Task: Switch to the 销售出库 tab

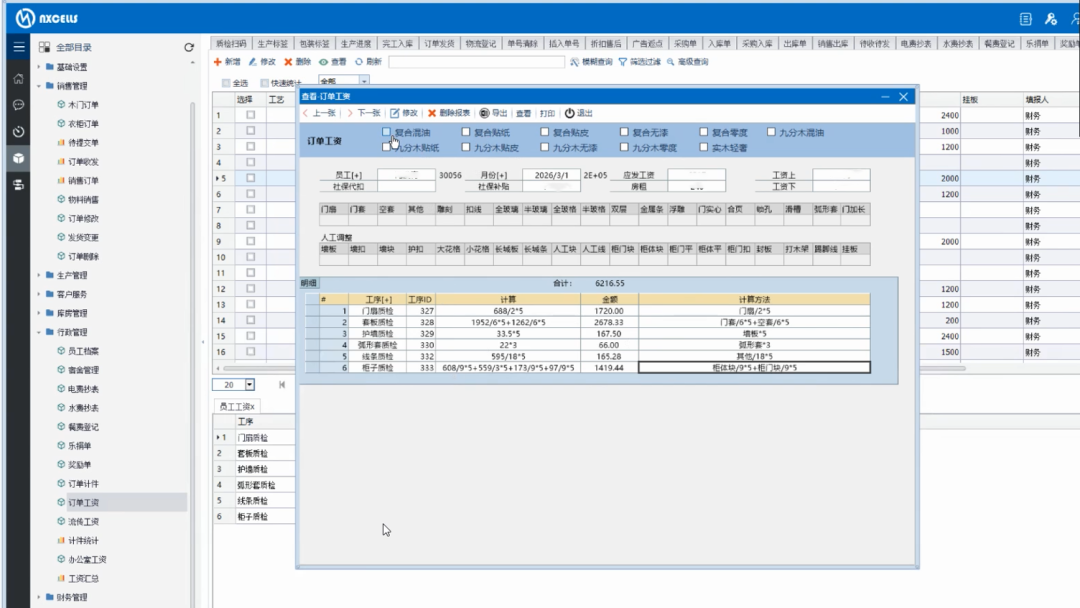Action: pyautogui.click(x=833, y=43)
